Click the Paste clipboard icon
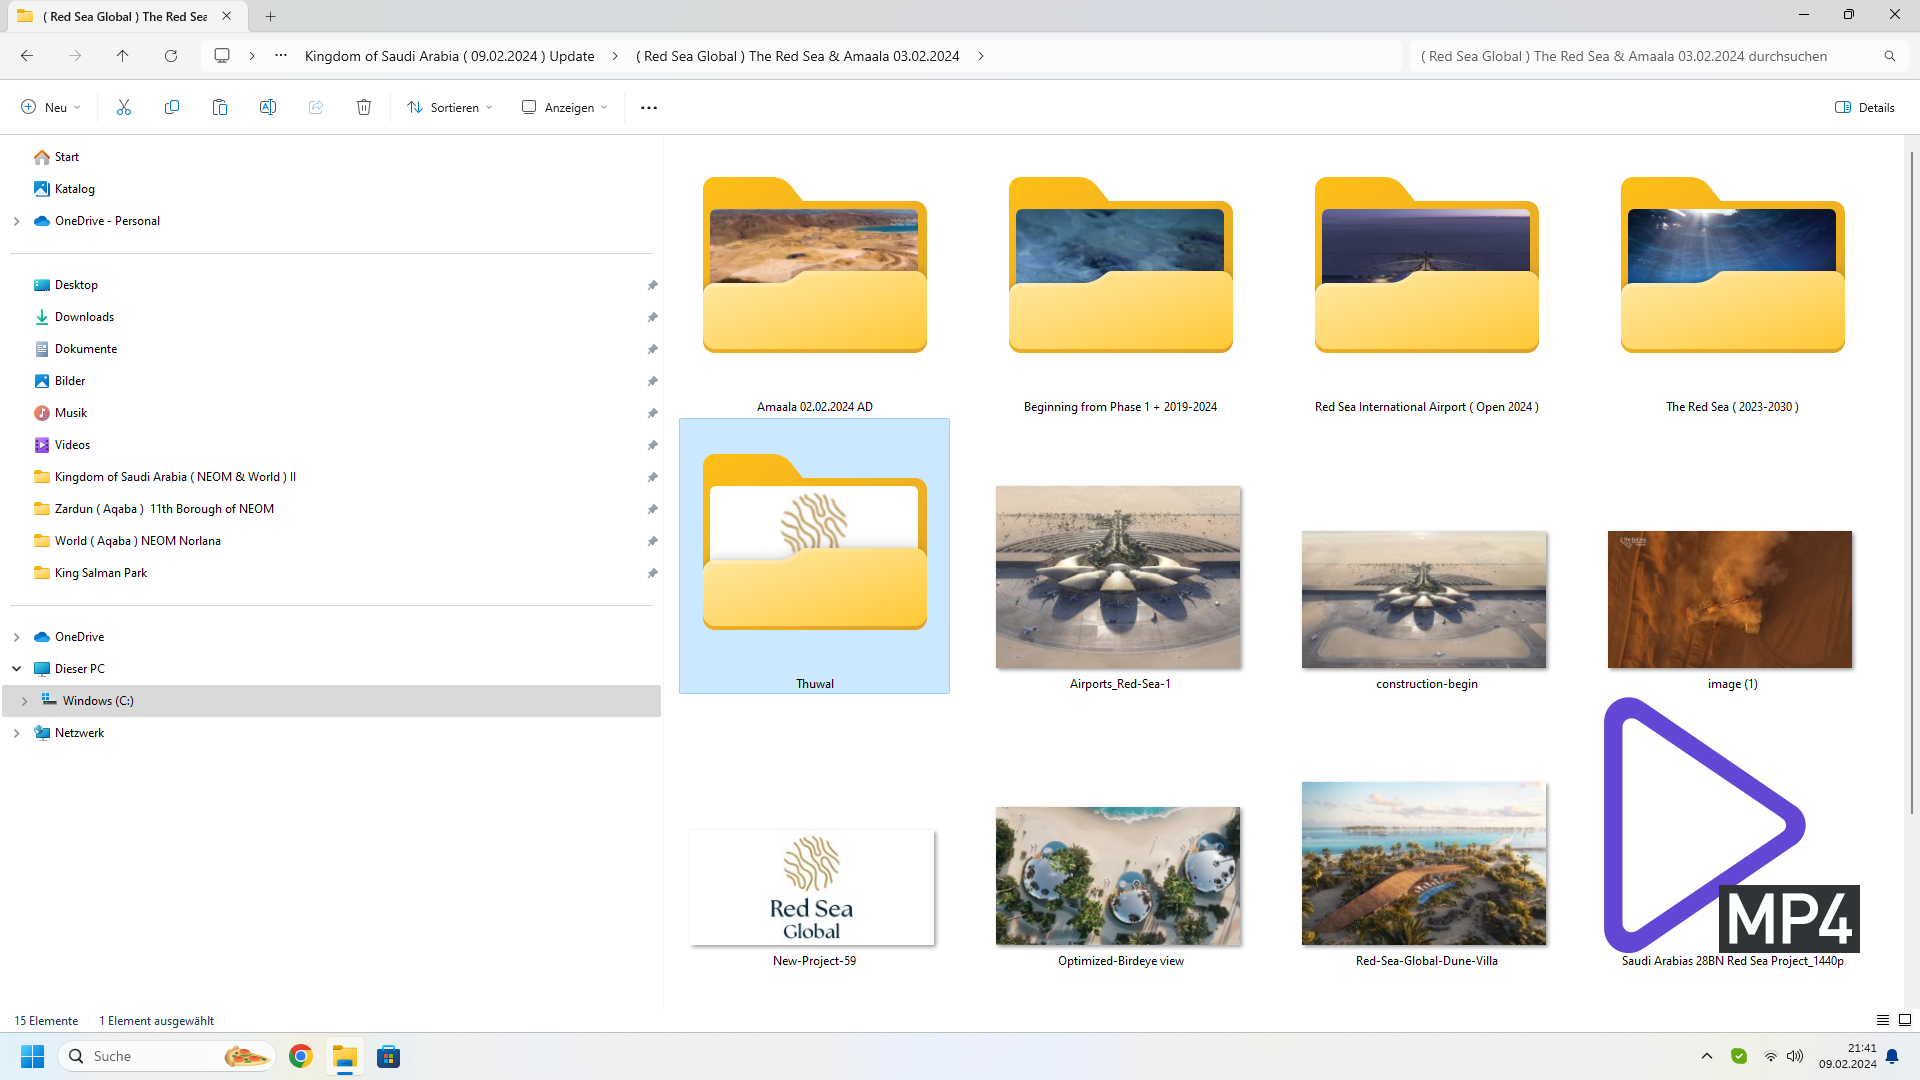Screen dimensions: 1920x1080 pos(220,108)
